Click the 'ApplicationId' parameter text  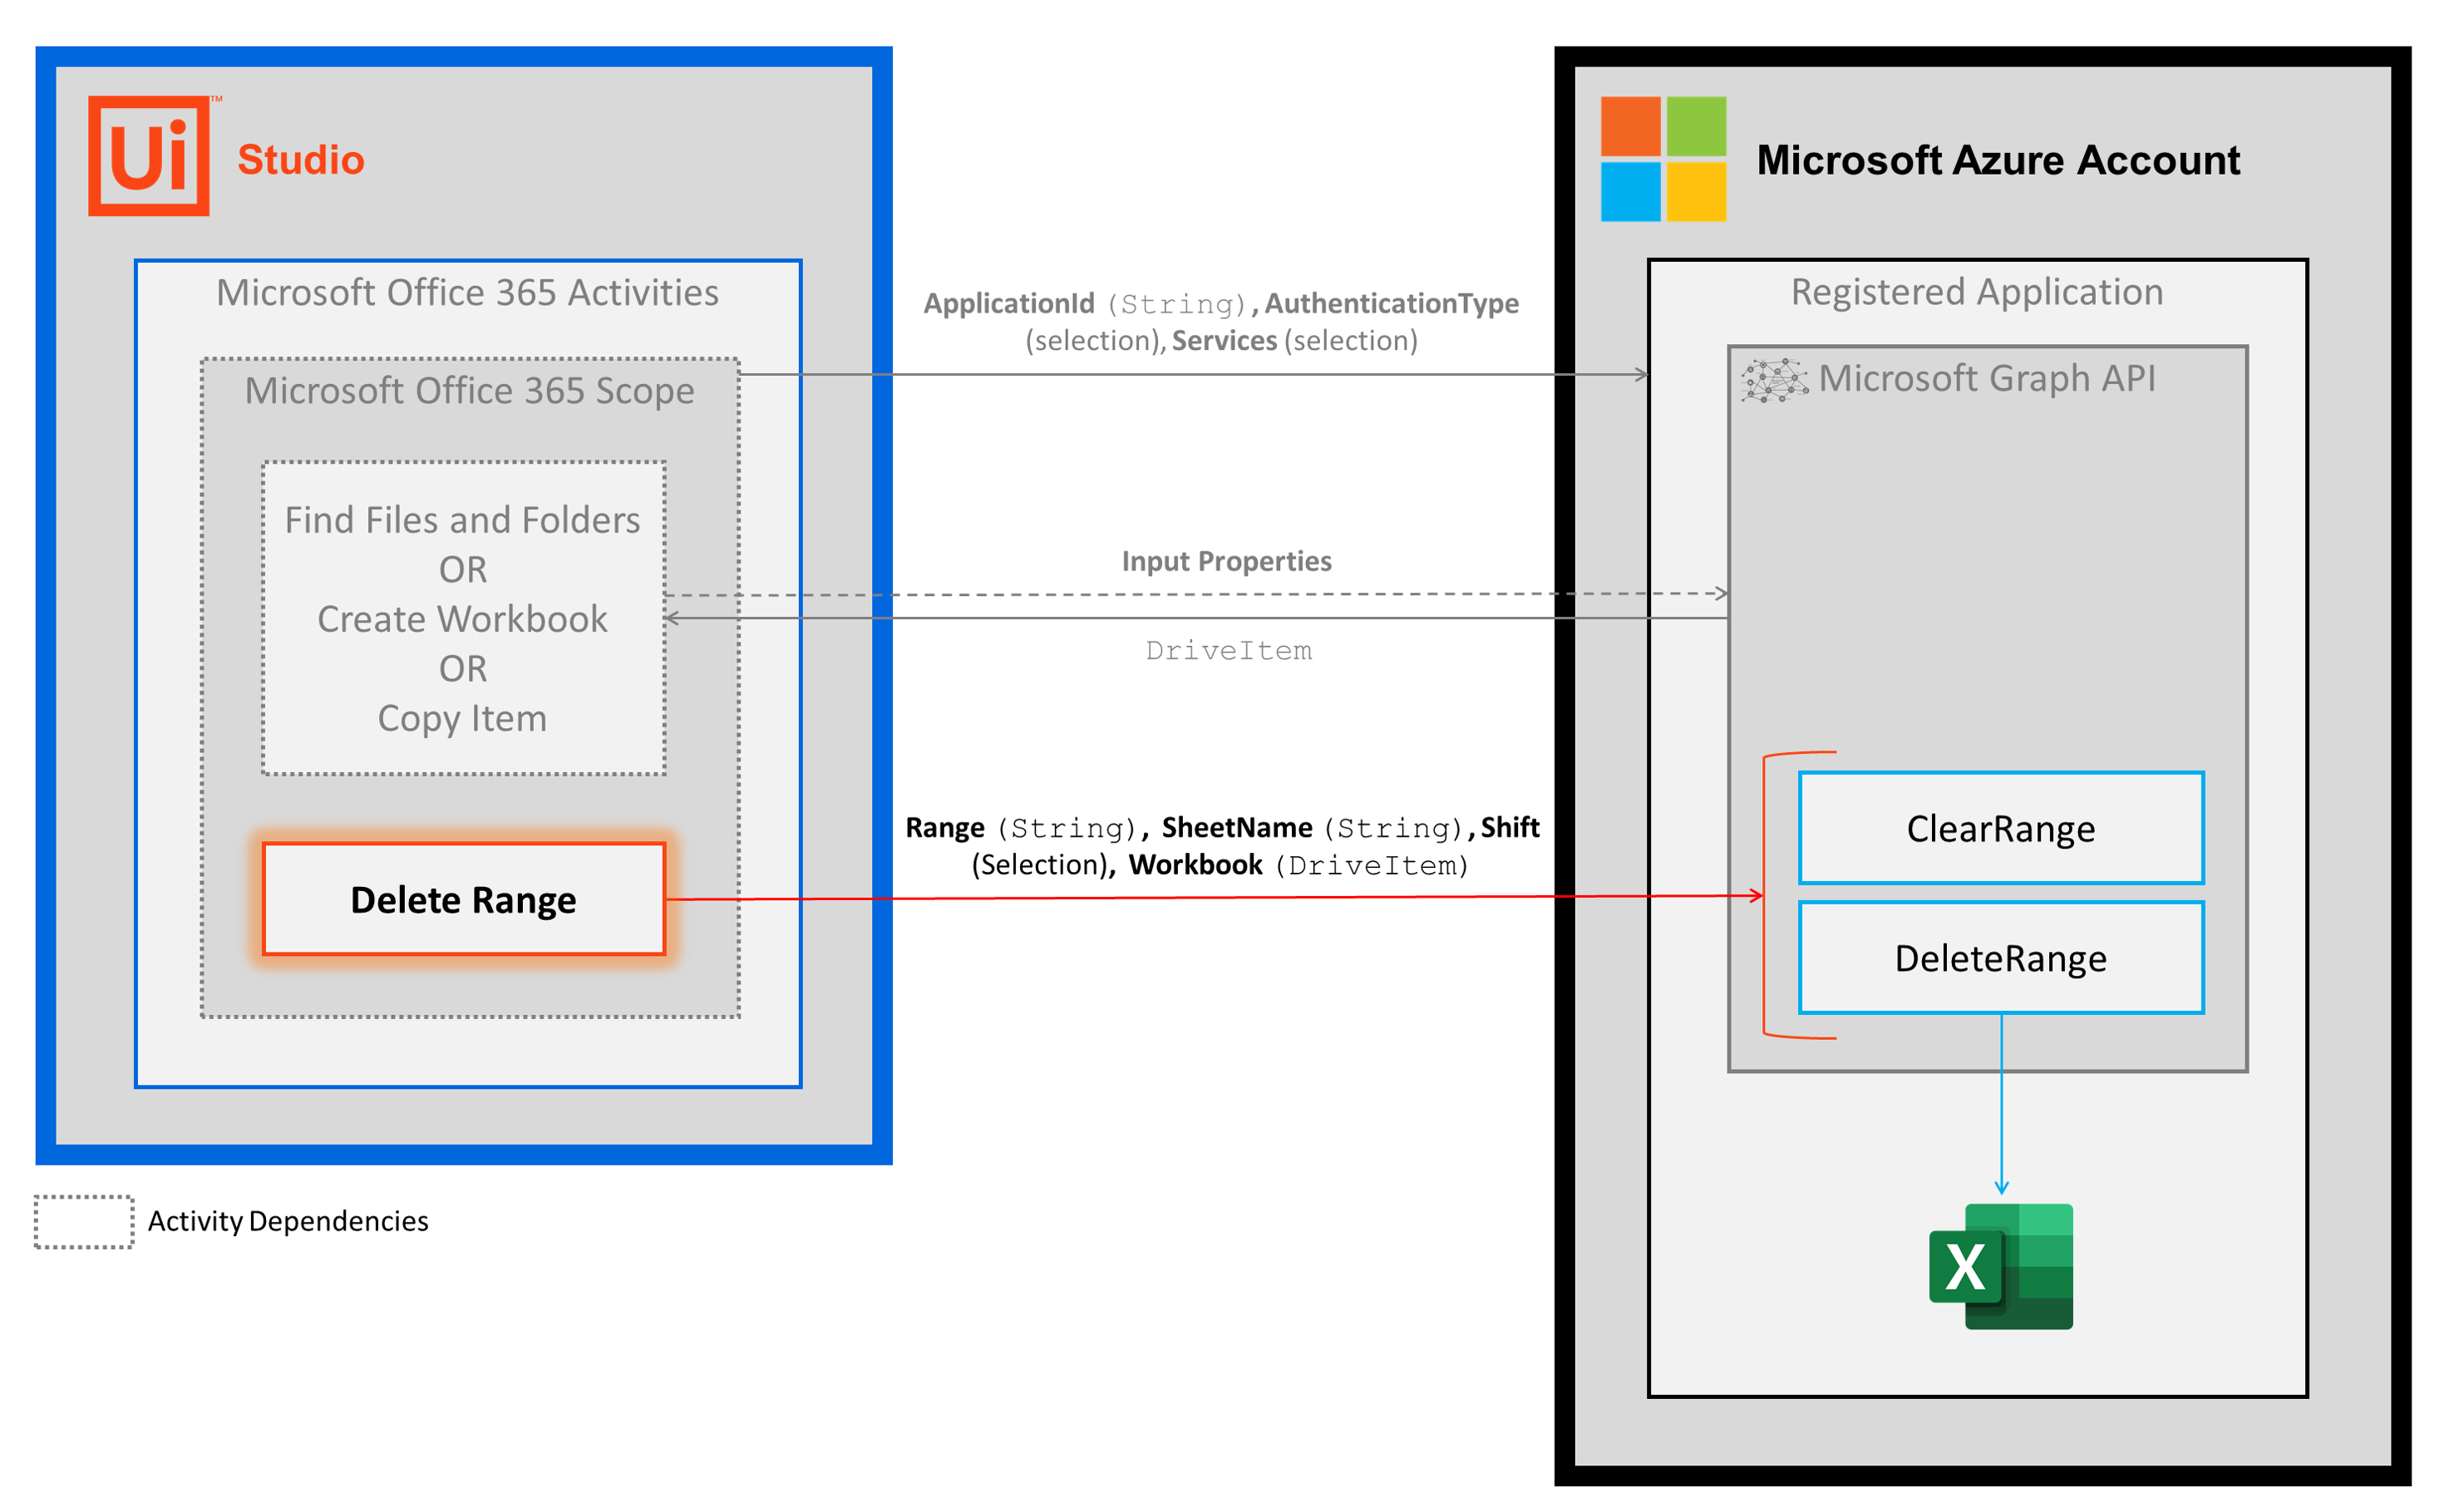pyautogui.click(x=1009, y=303)
